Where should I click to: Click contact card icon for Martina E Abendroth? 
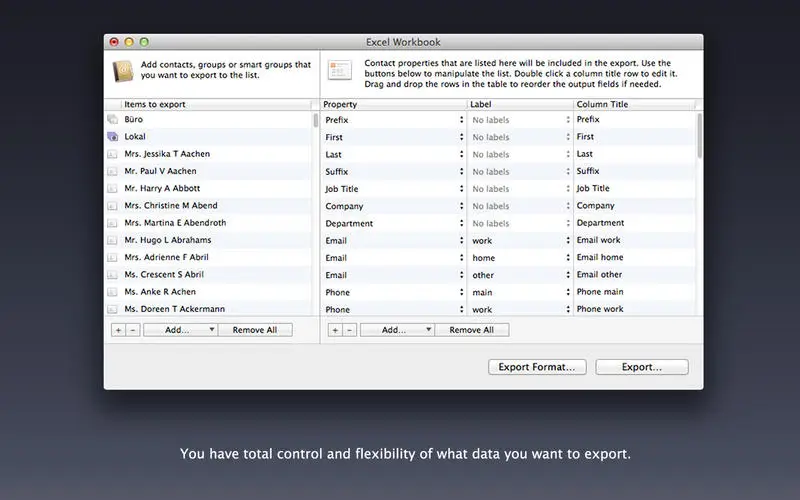(x=112, y=223)
